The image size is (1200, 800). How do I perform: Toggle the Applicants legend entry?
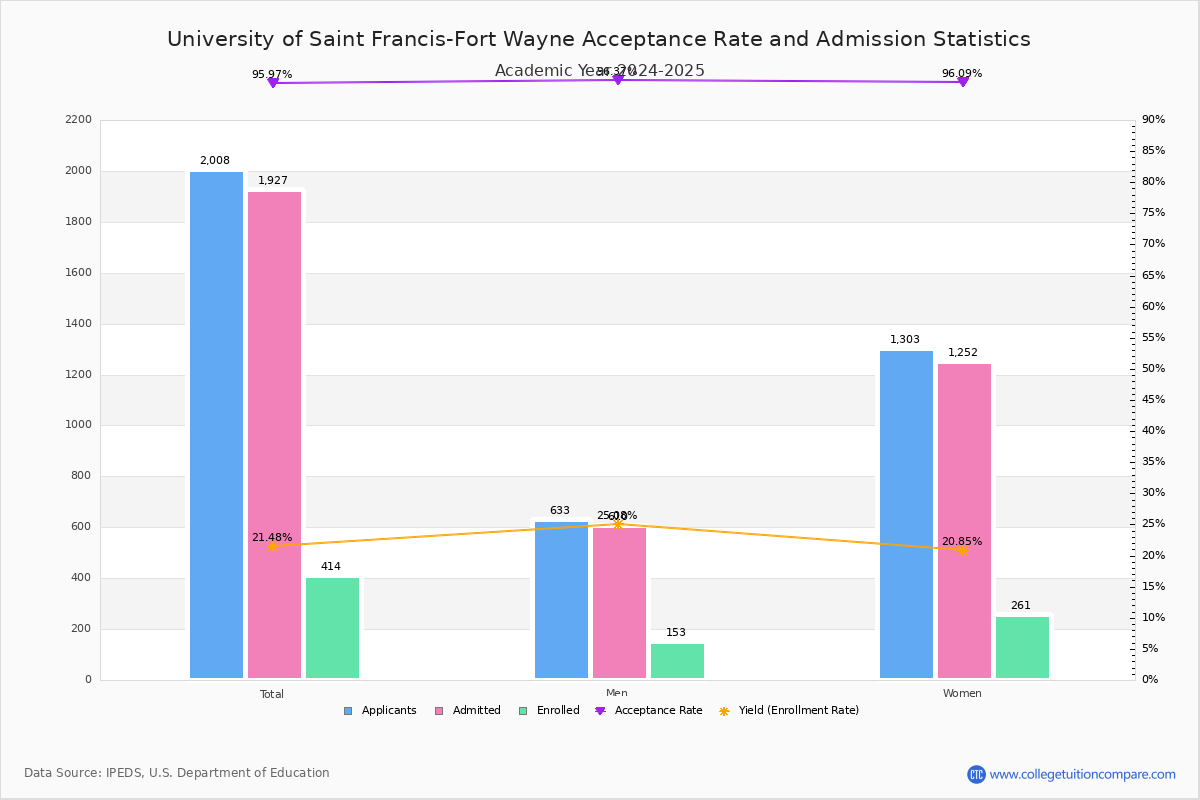point(380,711)
